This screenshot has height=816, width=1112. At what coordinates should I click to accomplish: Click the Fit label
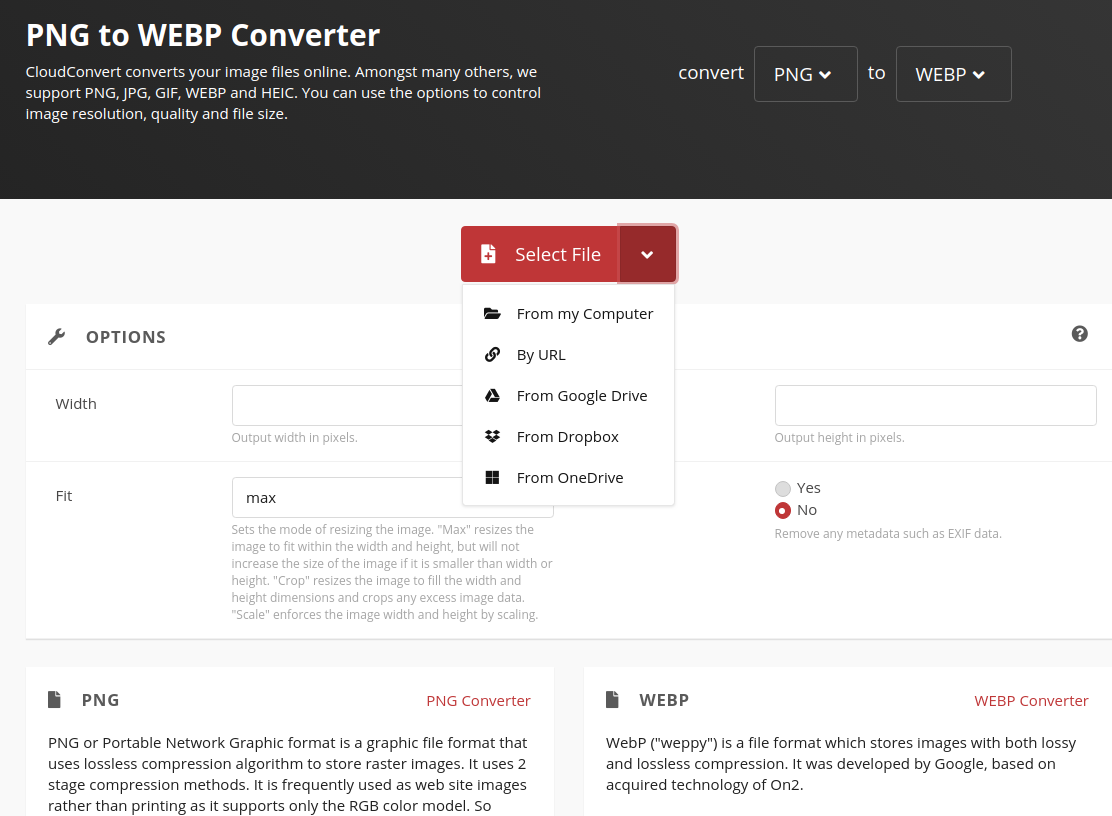[x=64, y=496]
